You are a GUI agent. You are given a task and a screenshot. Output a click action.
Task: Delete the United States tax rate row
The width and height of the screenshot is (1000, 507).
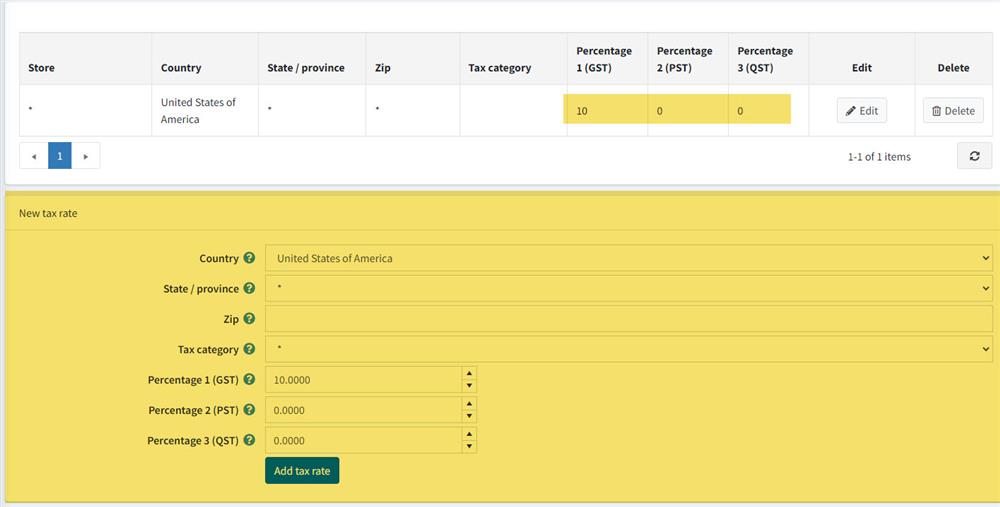953,110
